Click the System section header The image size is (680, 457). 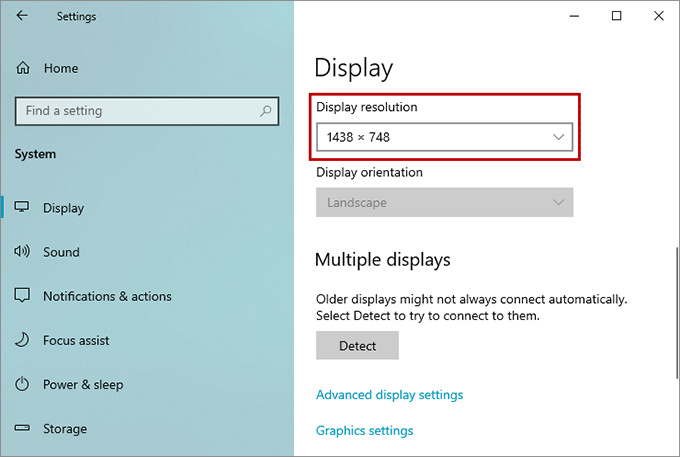pos(35,154)
